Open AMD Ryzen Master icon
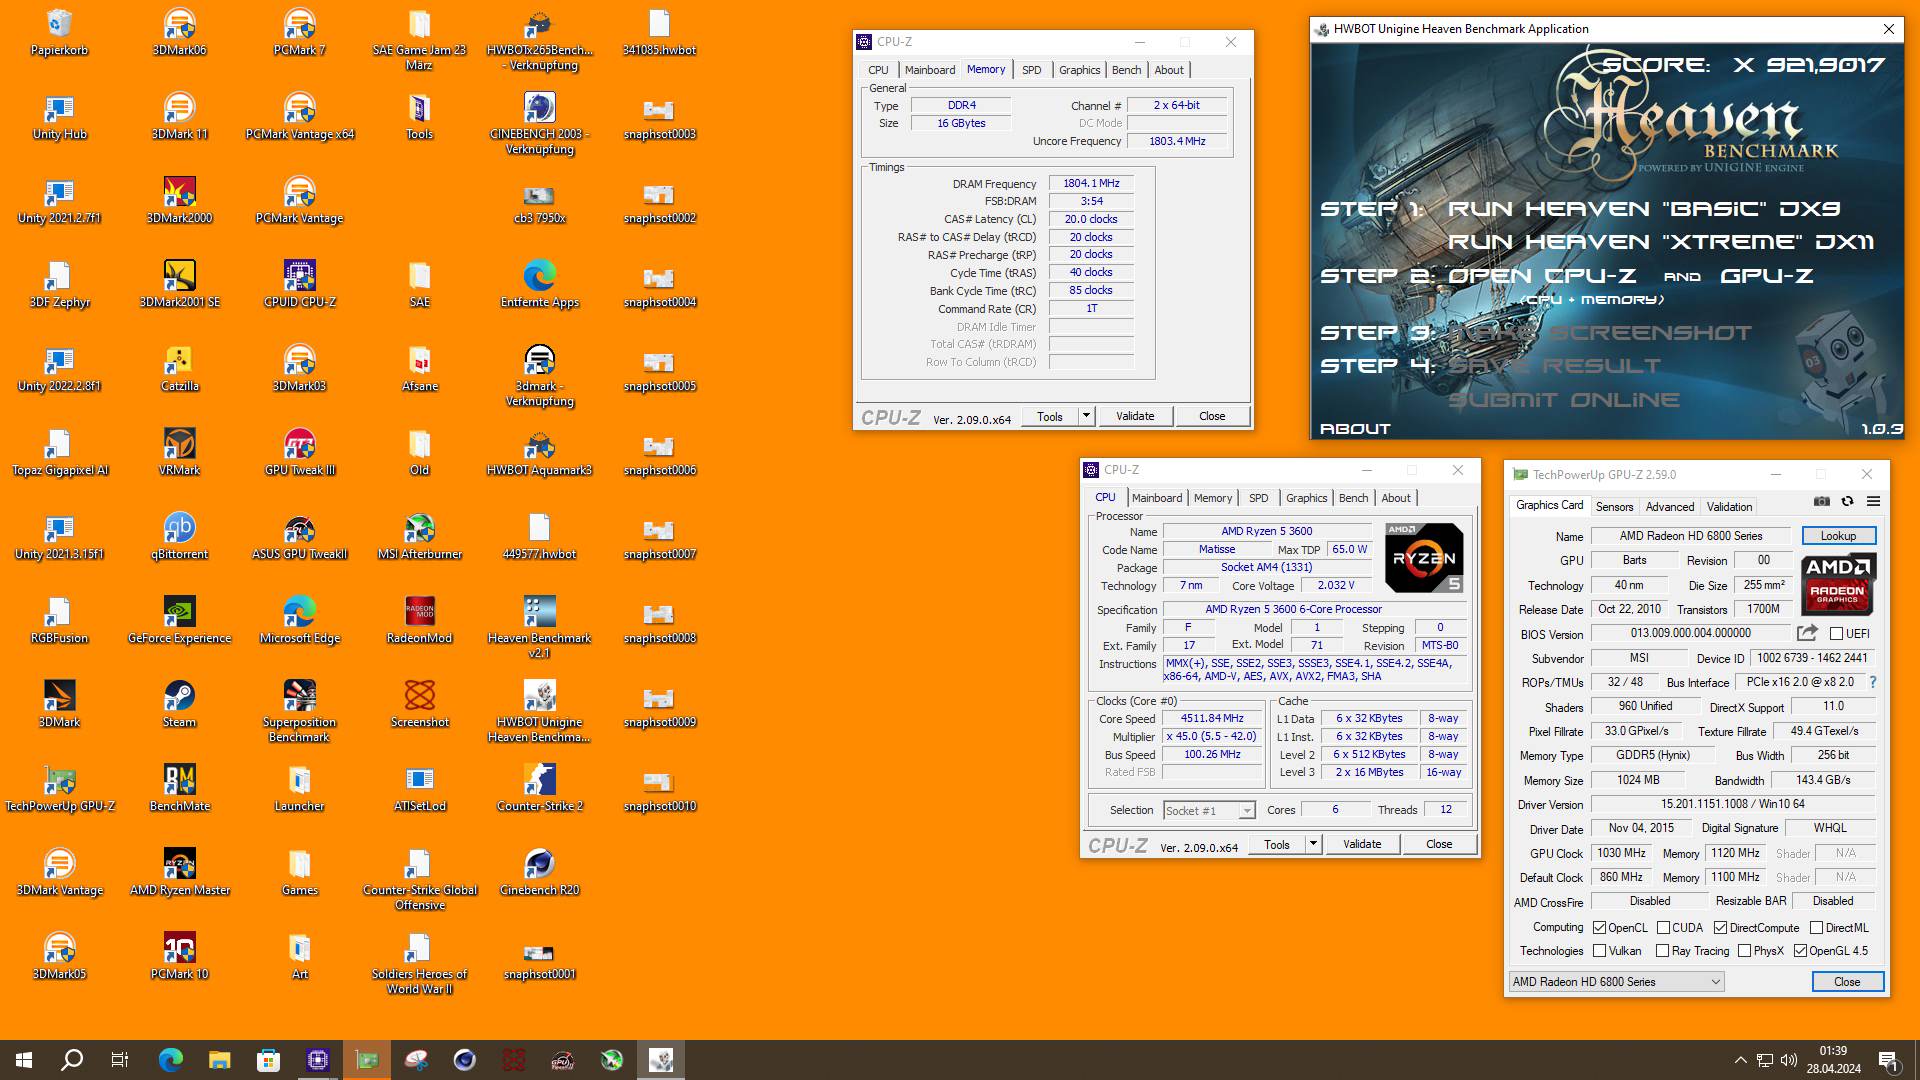The height and width of the screenshot is (1080, 1920). (179, 871)
